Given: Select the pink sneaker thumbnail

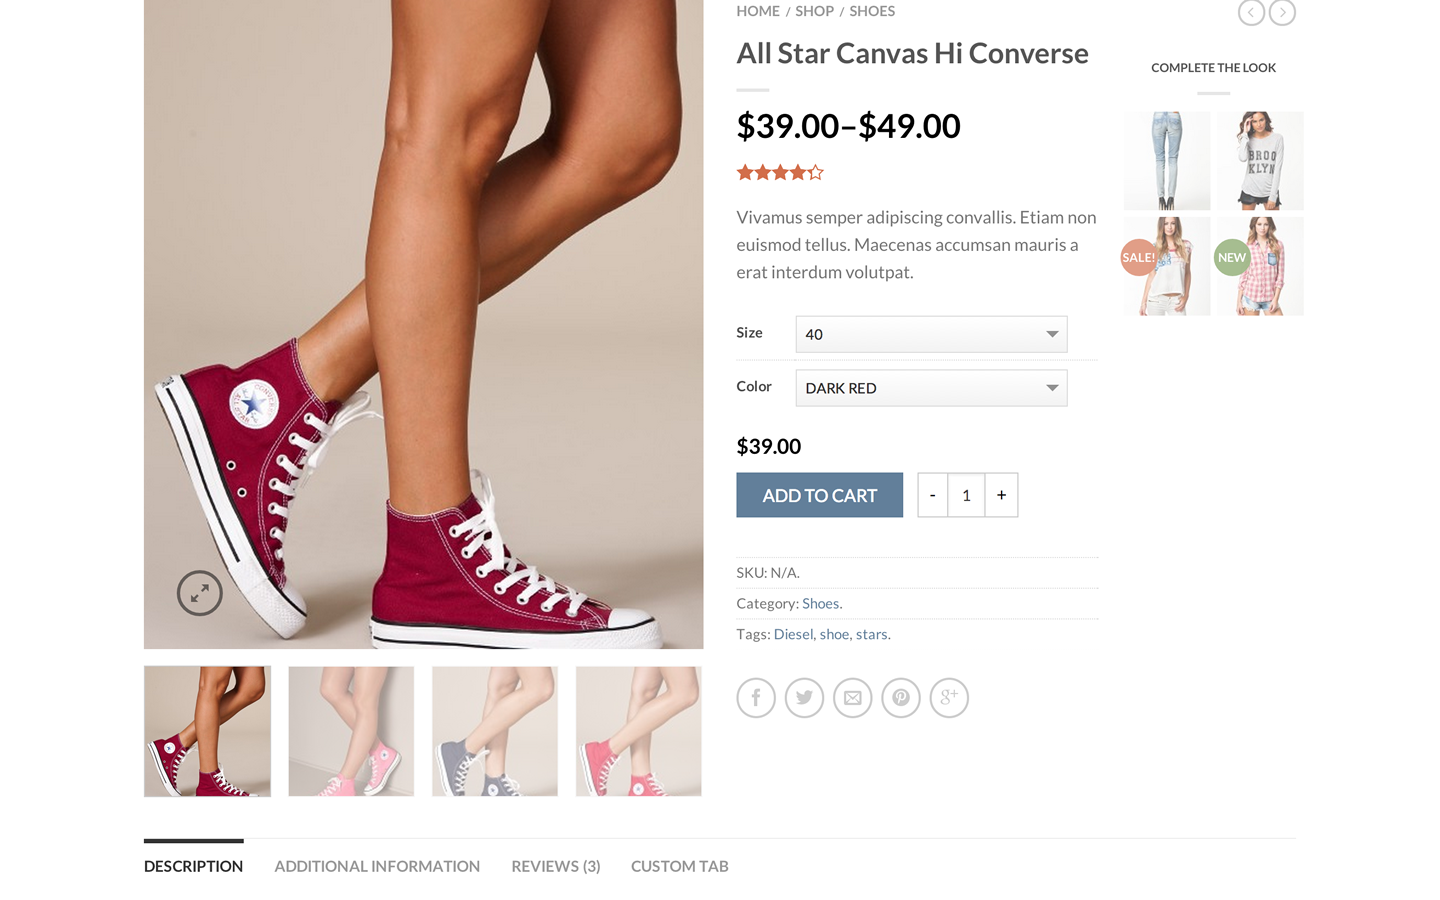Looking at the screenshot, I should point(351,731).
